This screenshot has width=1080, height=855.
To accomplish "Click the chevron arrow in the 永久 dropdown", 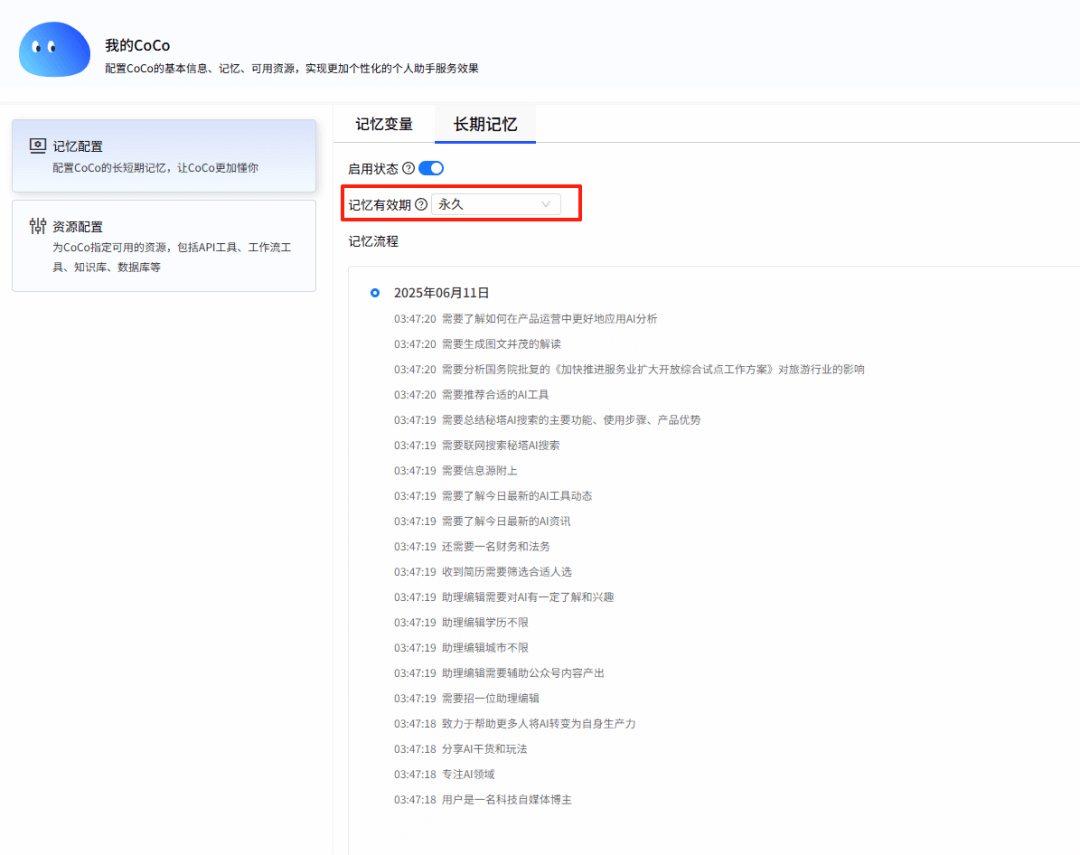I will [546, 205].
